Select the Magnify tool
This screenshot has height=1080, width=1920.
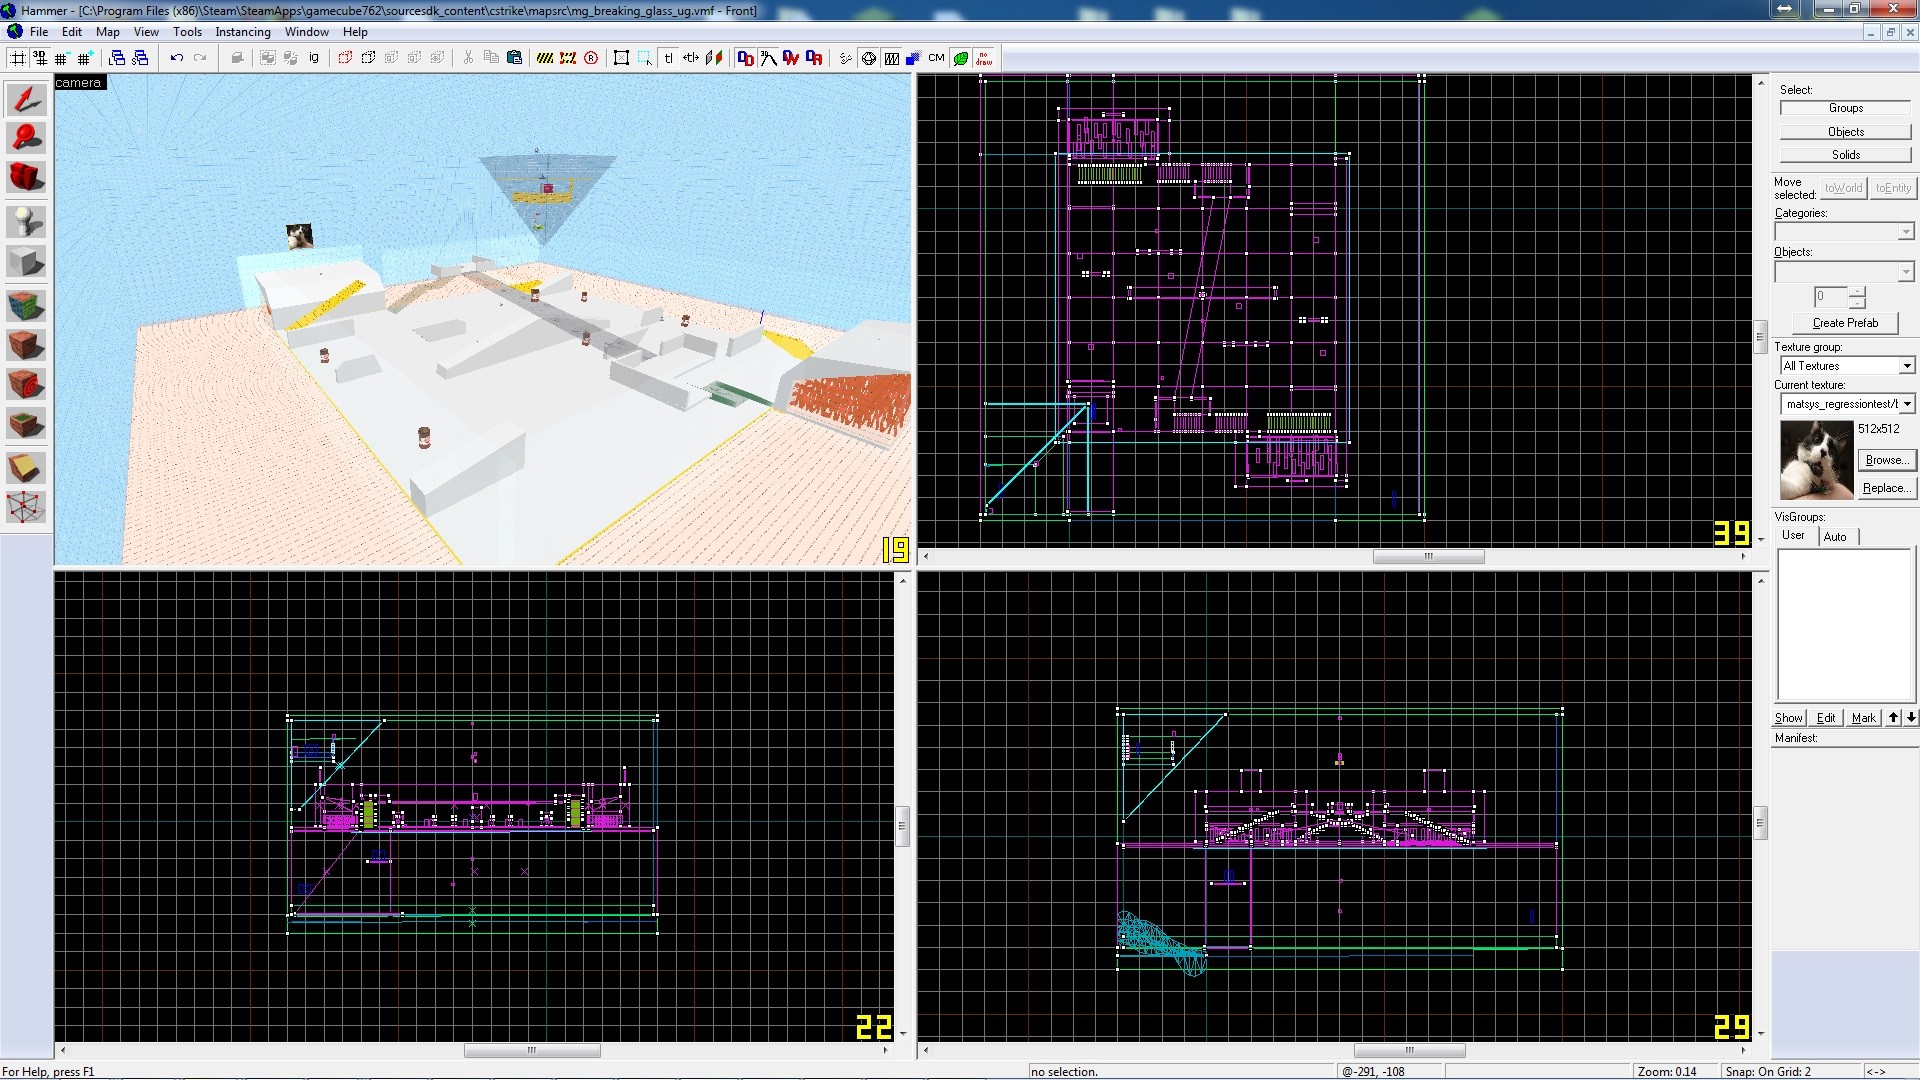pyautogui.click(x=26, y=138)
